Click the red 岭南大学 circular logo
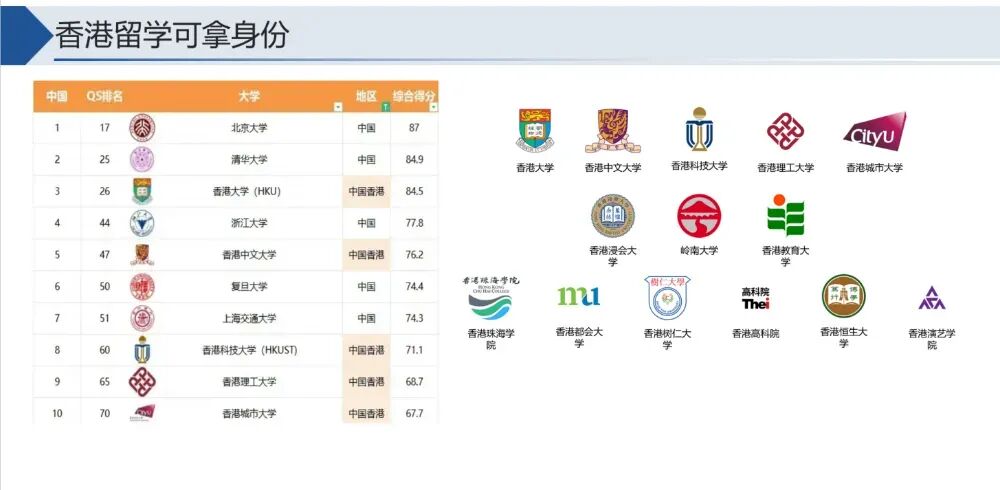The image size is (1000, 490). tap(699, 216)
